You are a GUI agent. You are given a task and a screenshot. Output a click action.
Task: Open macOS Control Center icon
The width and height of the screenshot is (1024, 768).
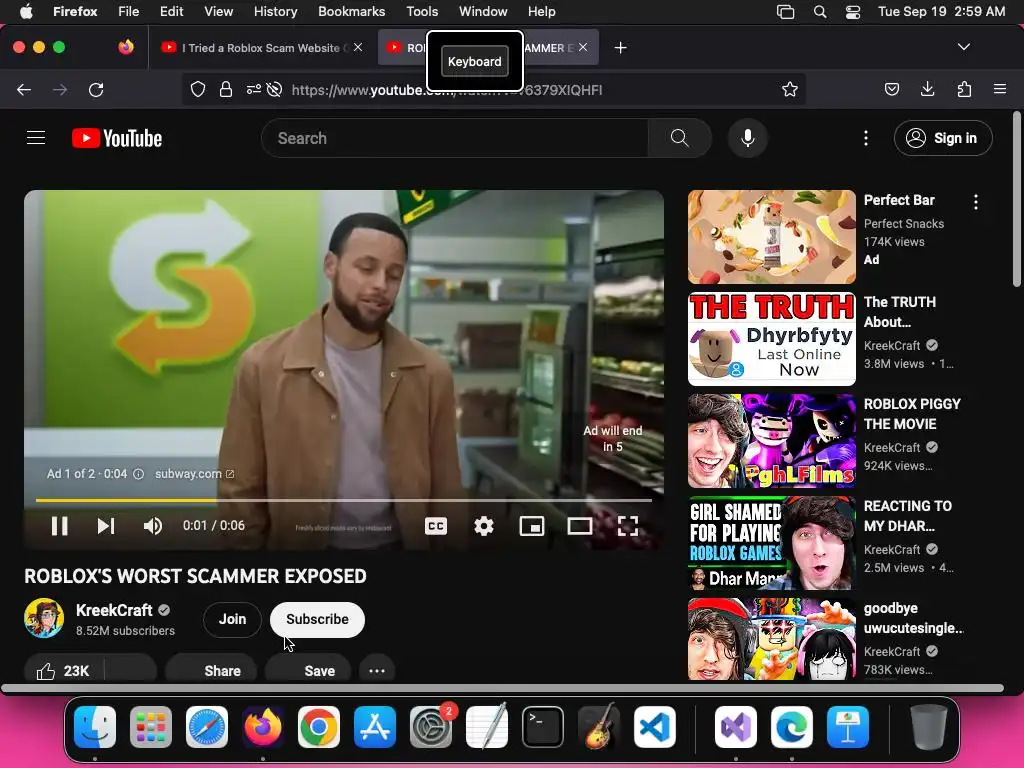point(853,12)
